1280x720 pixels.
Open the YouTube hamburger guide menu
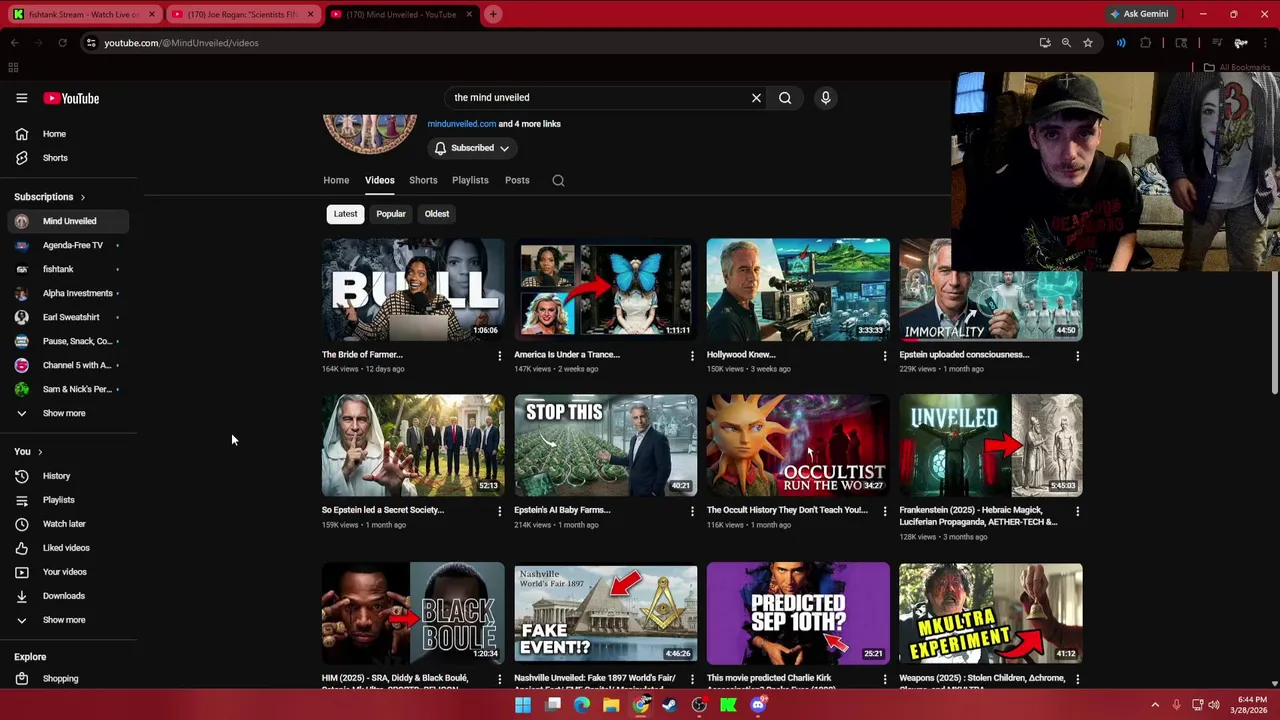click(x=21, y=98)
